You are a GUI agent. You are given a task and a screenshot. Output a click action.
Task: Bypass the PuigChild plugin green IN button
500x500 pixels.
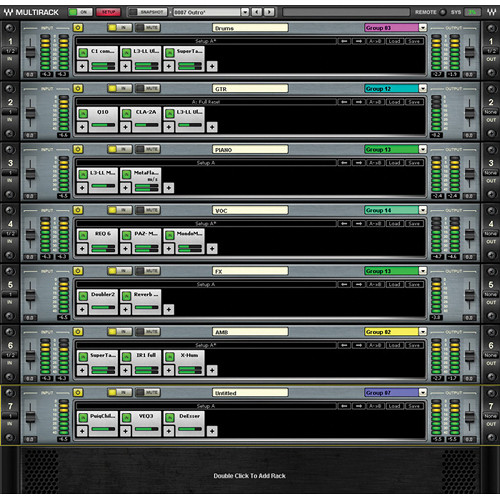83,418
